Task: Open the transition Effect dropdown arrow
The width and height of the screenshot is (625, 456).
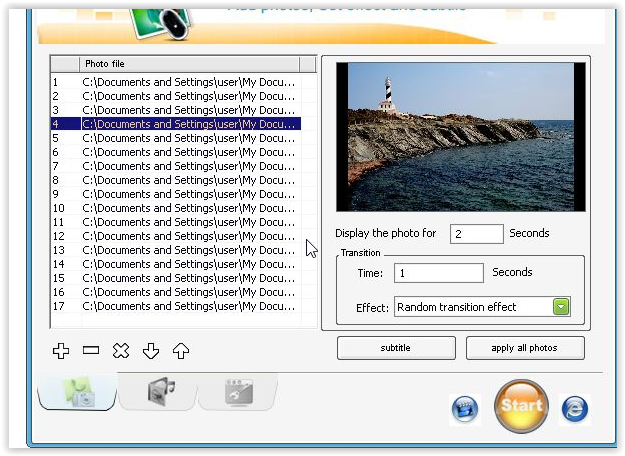Action: tap(561, 307)
